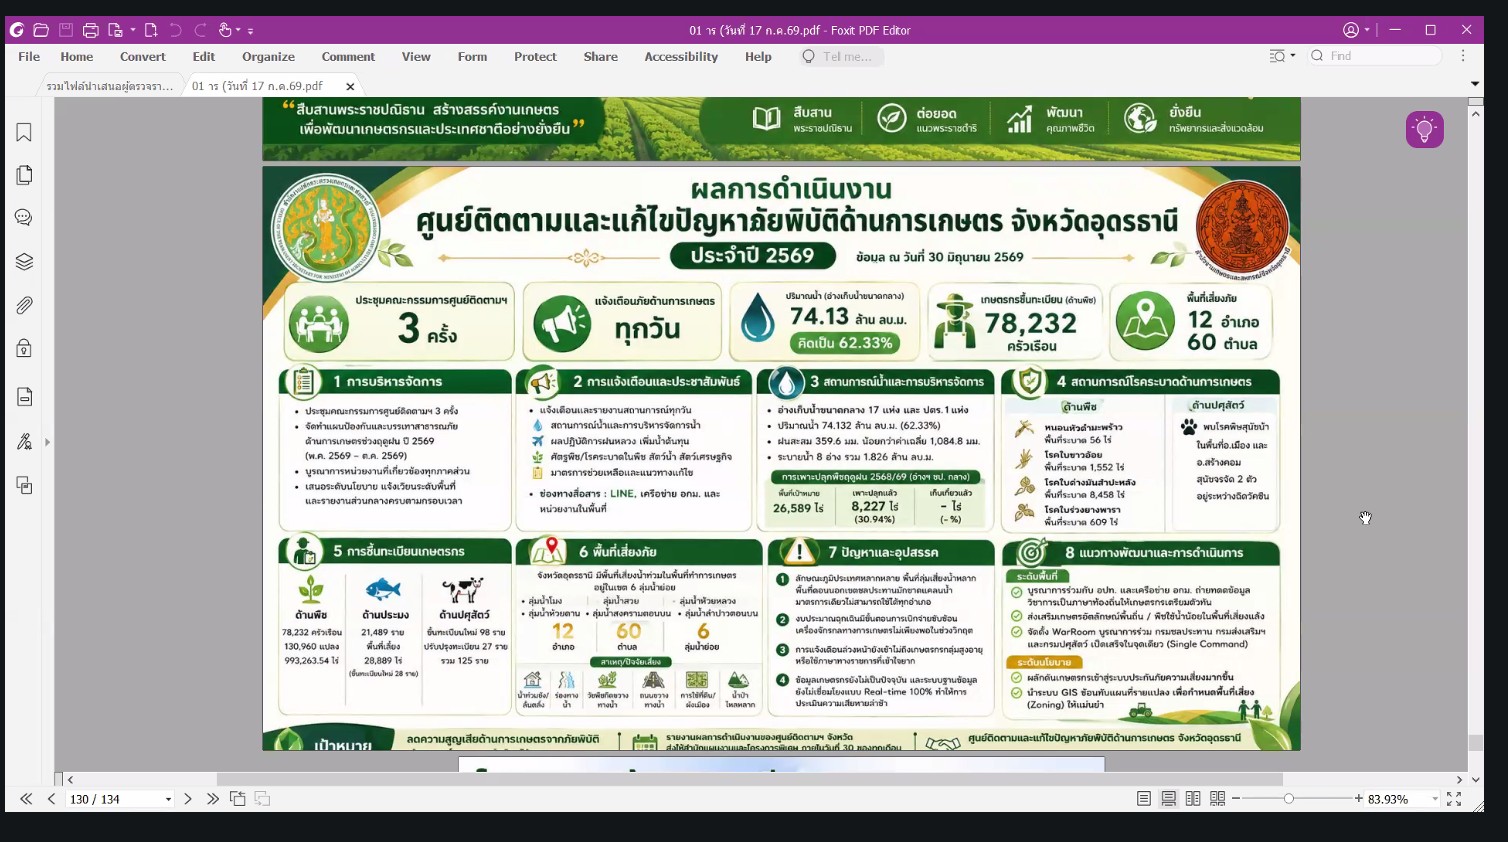The height and width of the screenshot is (842, 1508).
Task: Expand the user account dropdown arrow
Action: tap(1367, 30)
